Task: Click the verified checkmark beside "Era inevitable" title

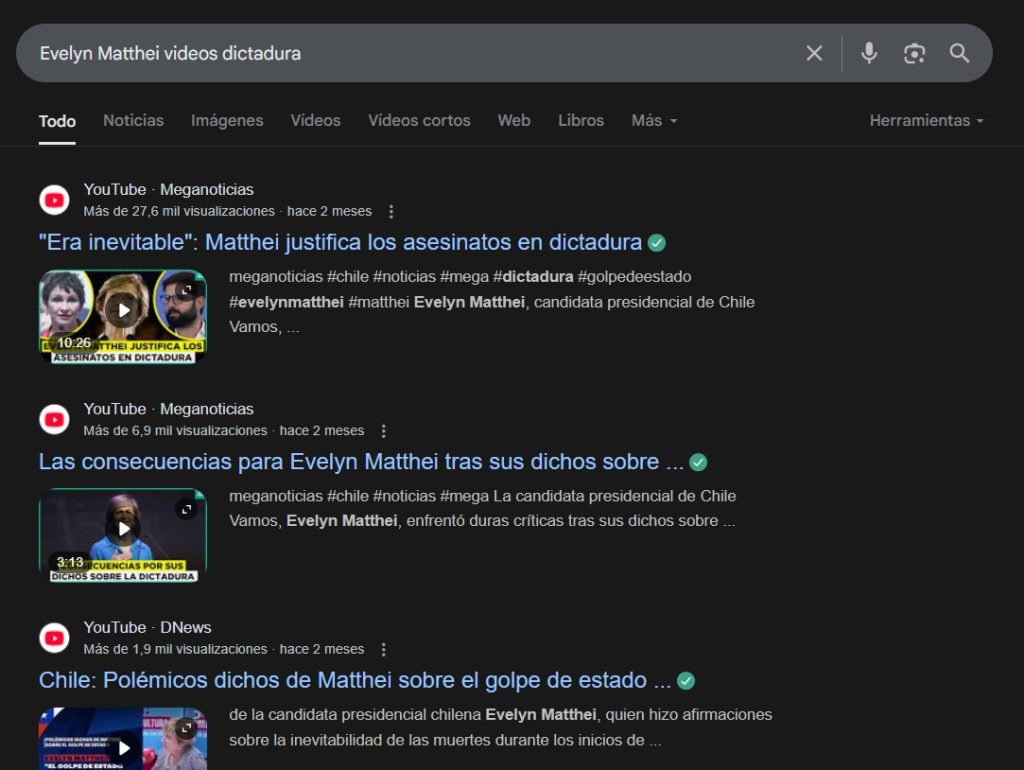Action: (656, 243)
